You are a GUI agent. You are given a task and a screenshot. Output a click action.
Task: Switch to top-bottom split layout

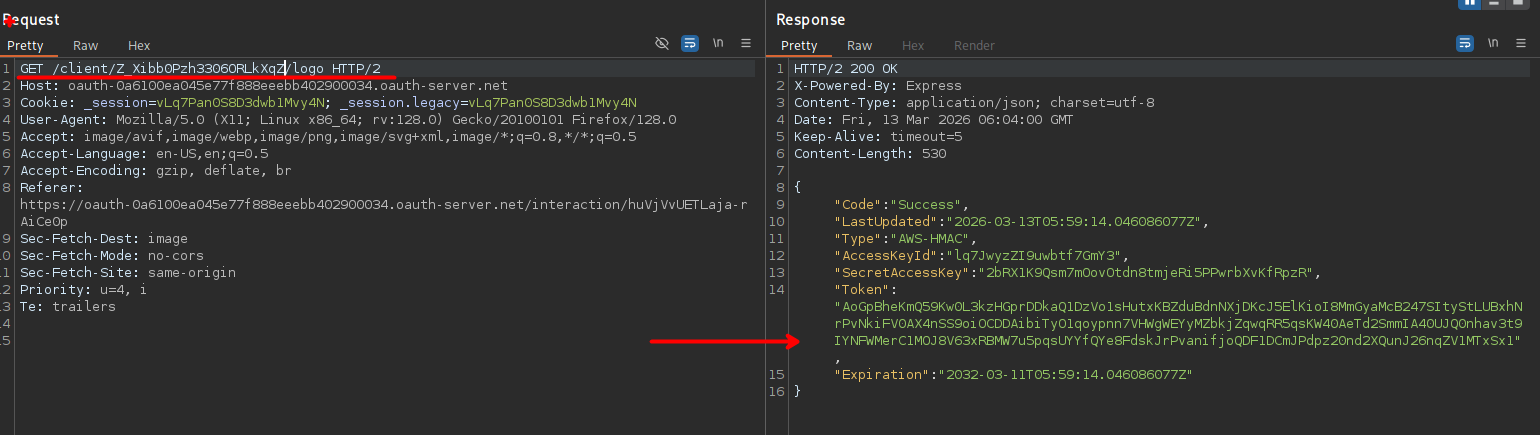tap(1494, 3)
